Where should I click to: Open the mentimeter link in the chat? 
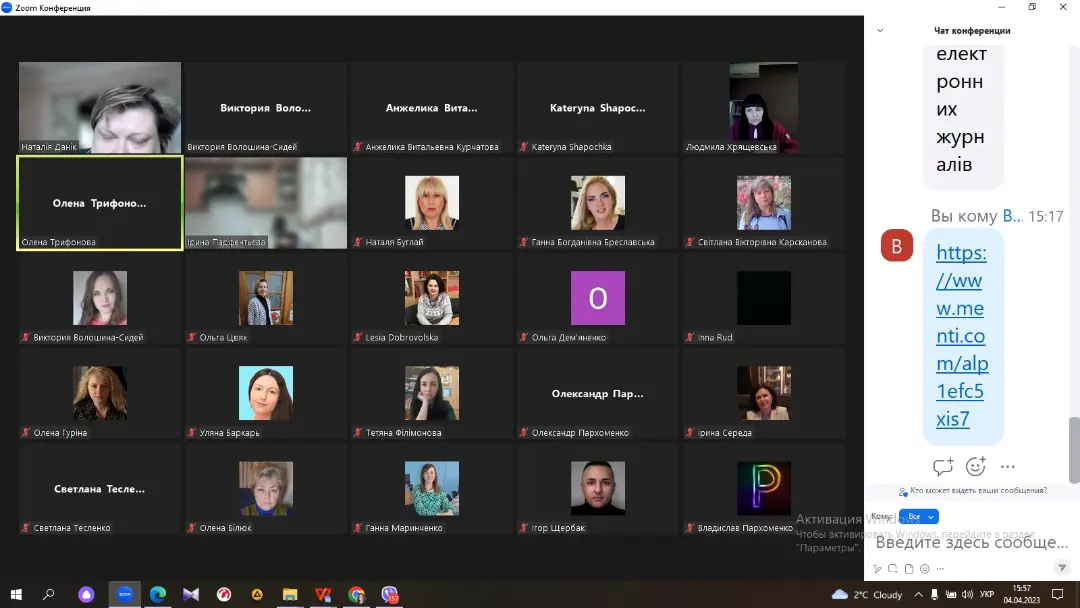click(x=961, y=336)
